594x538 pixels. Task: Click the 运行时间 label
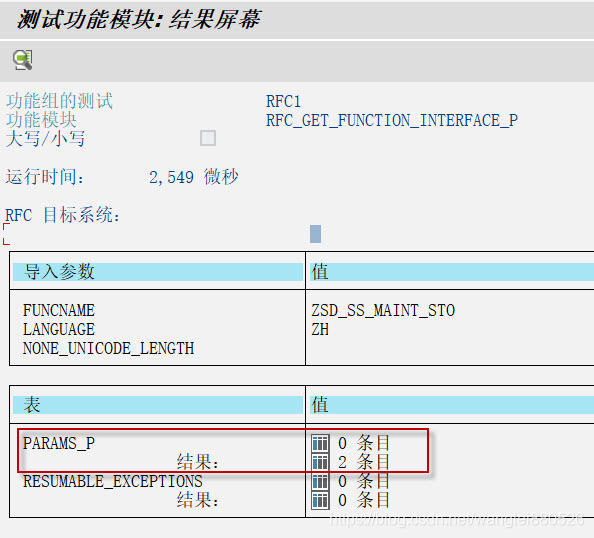pyautogui.click(x=45, y=177)
